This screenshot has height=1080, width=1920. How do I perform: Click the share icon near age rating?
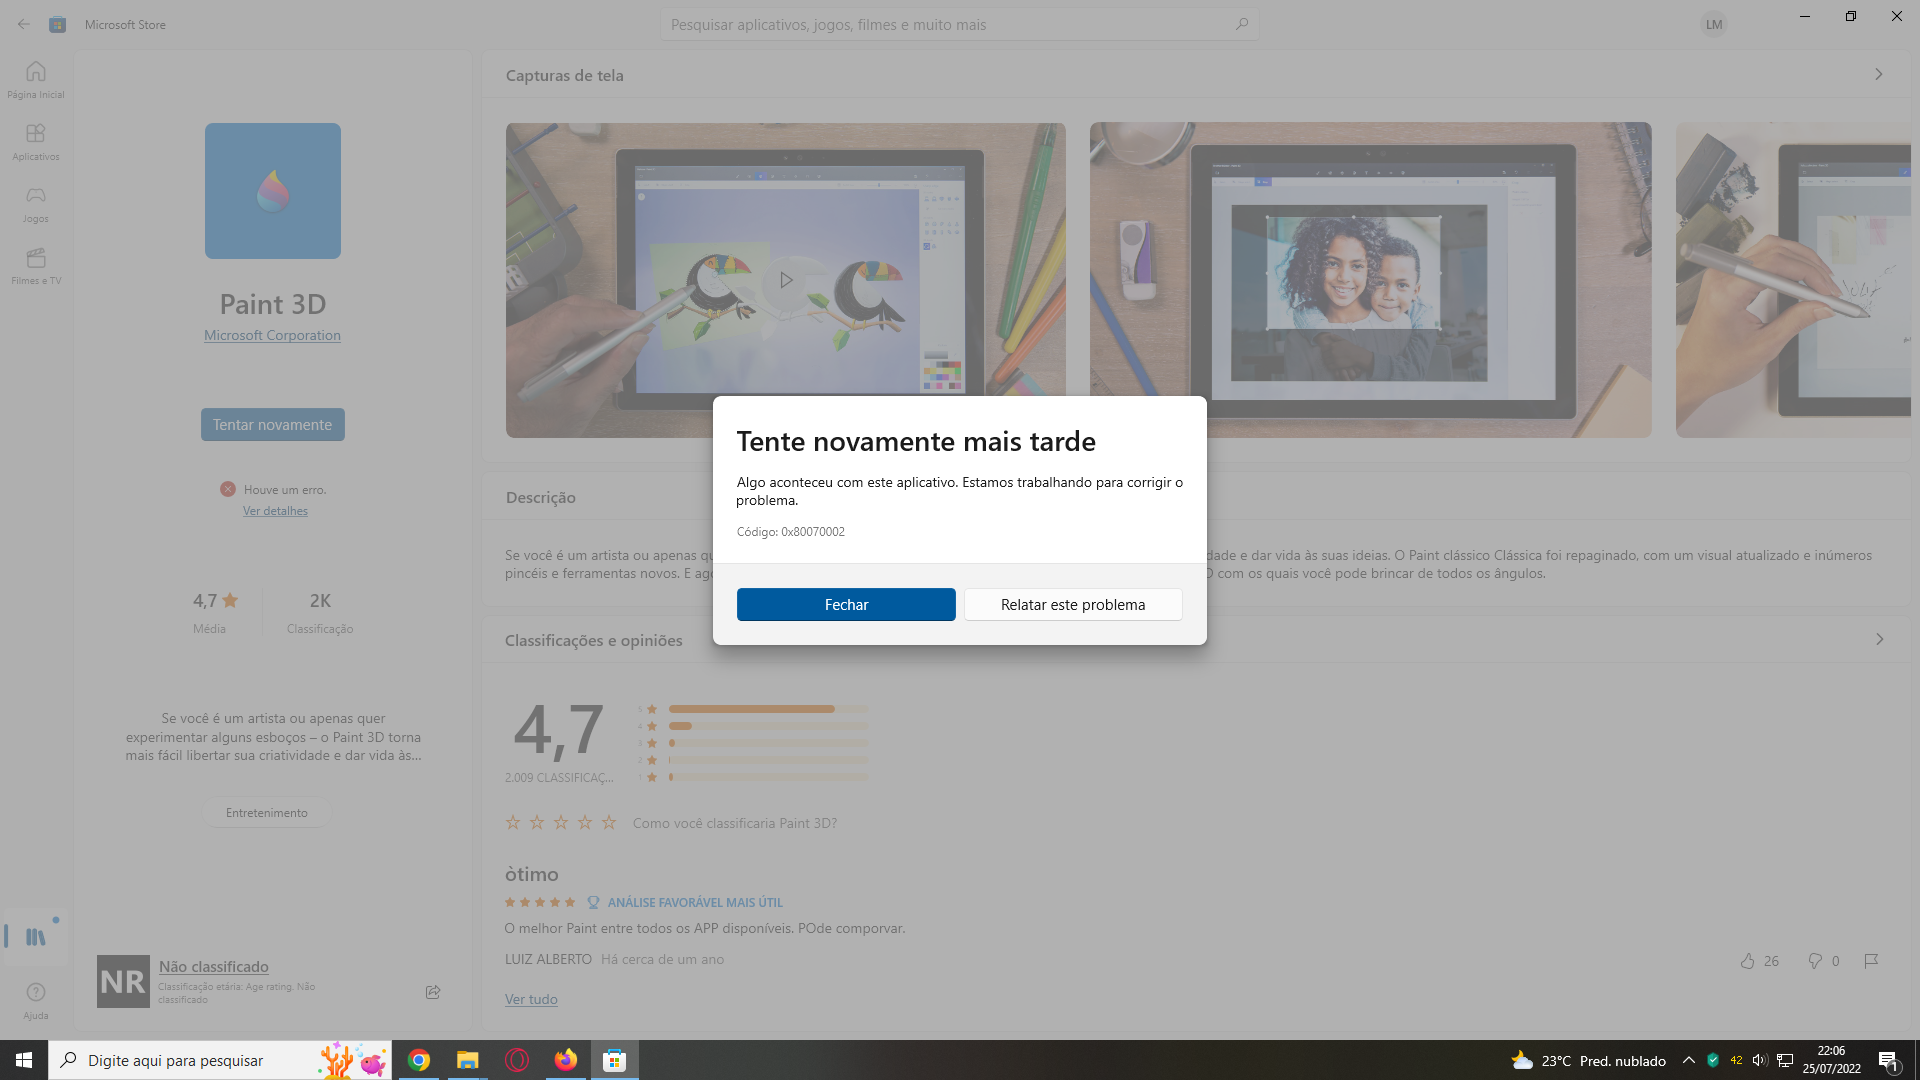433,992
